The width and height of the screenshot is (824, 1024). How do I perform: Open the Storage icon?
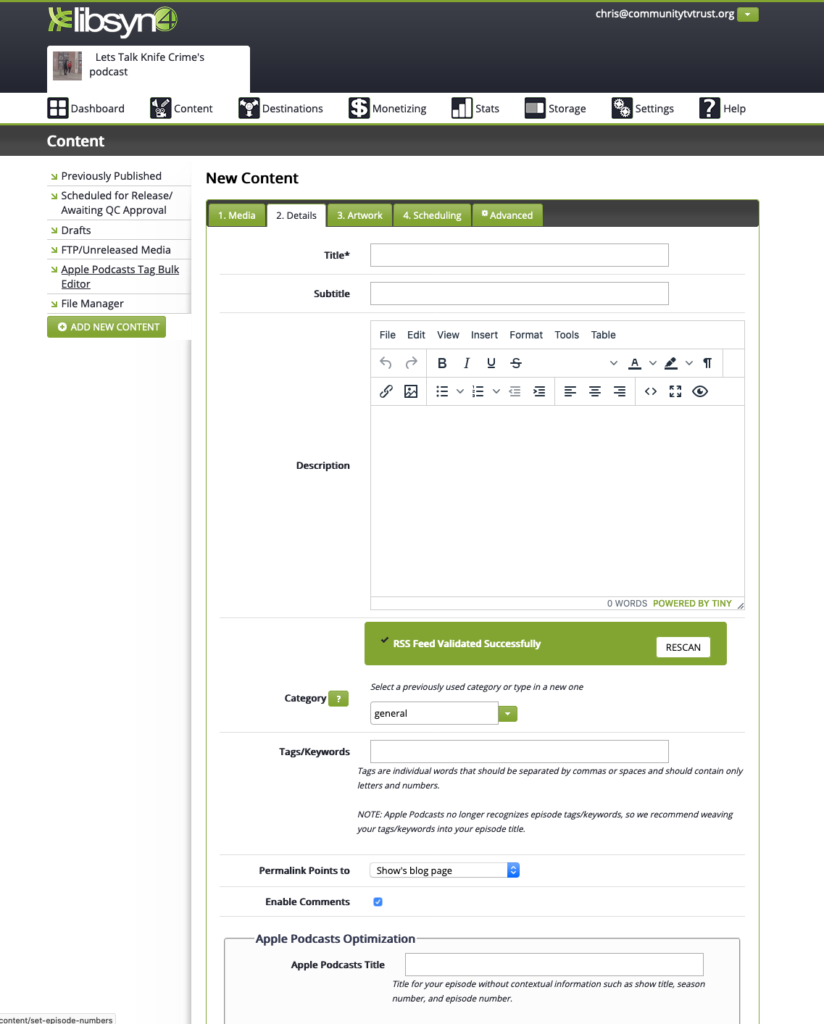coord(535,108)
